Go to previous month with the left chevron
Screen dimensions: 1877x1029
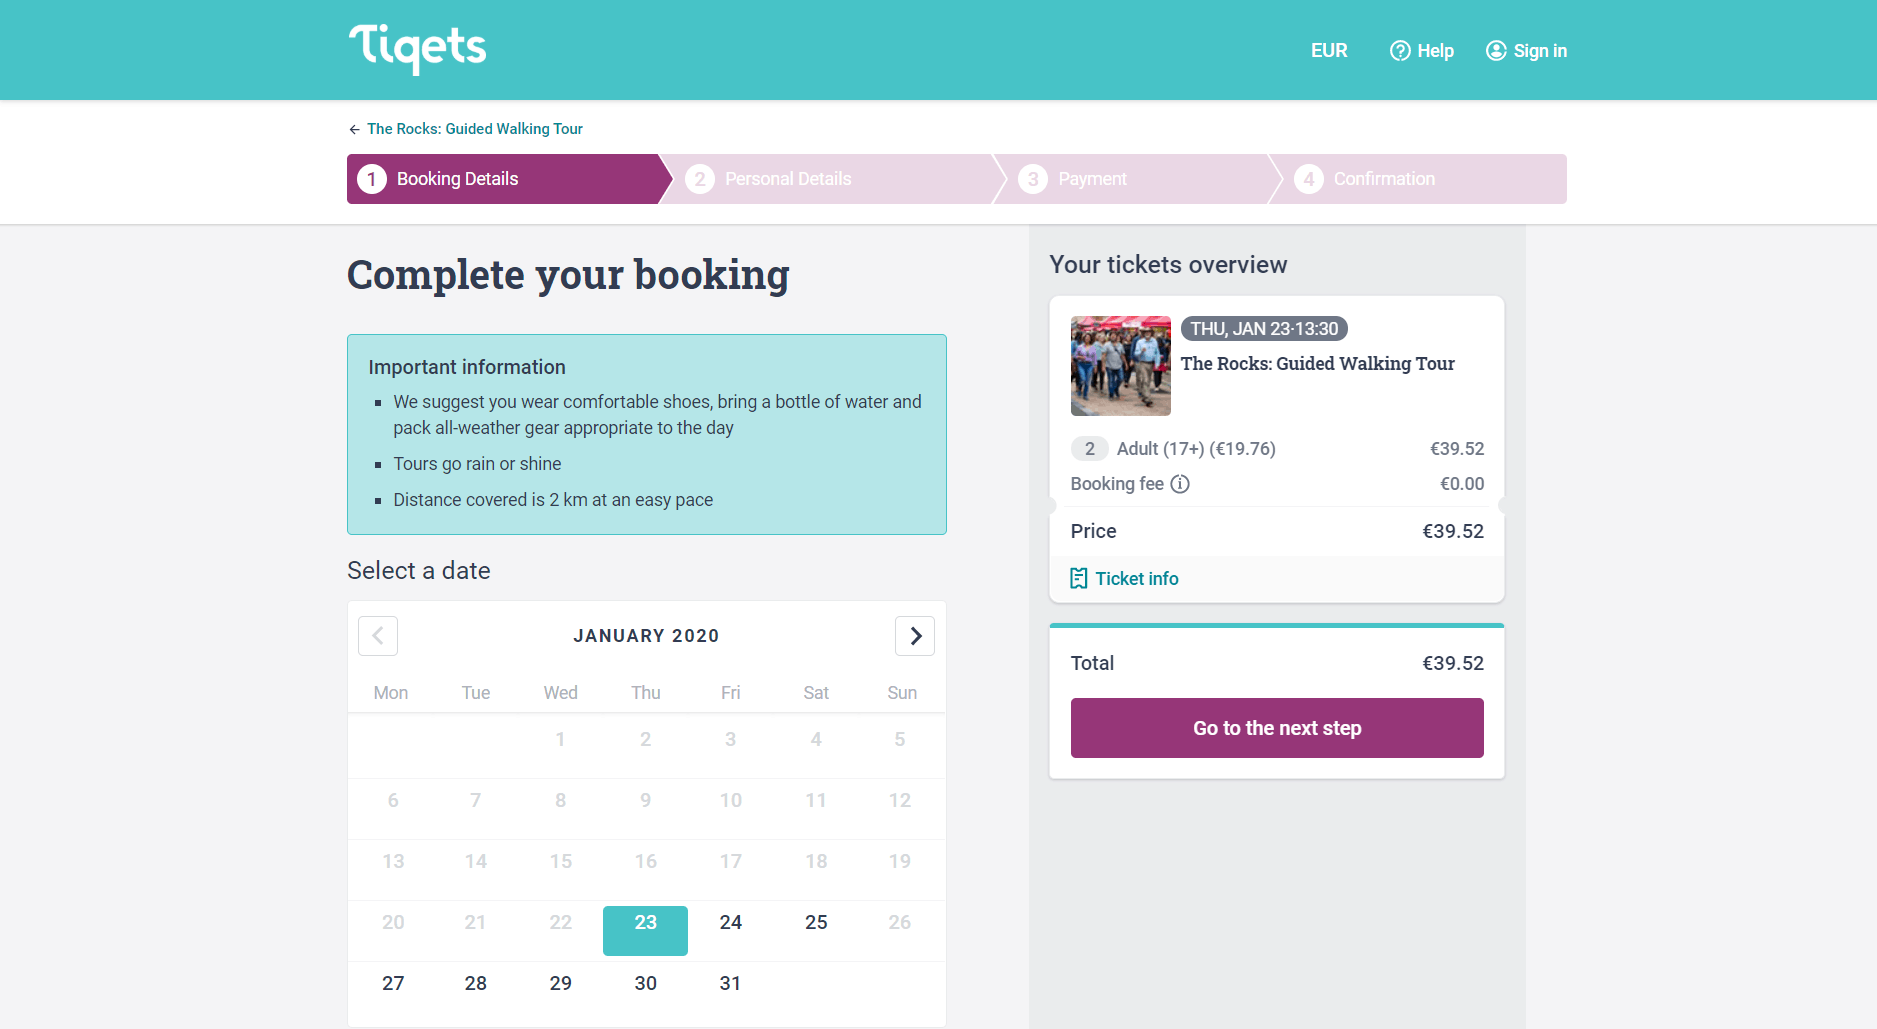click(x=378, y=636)
